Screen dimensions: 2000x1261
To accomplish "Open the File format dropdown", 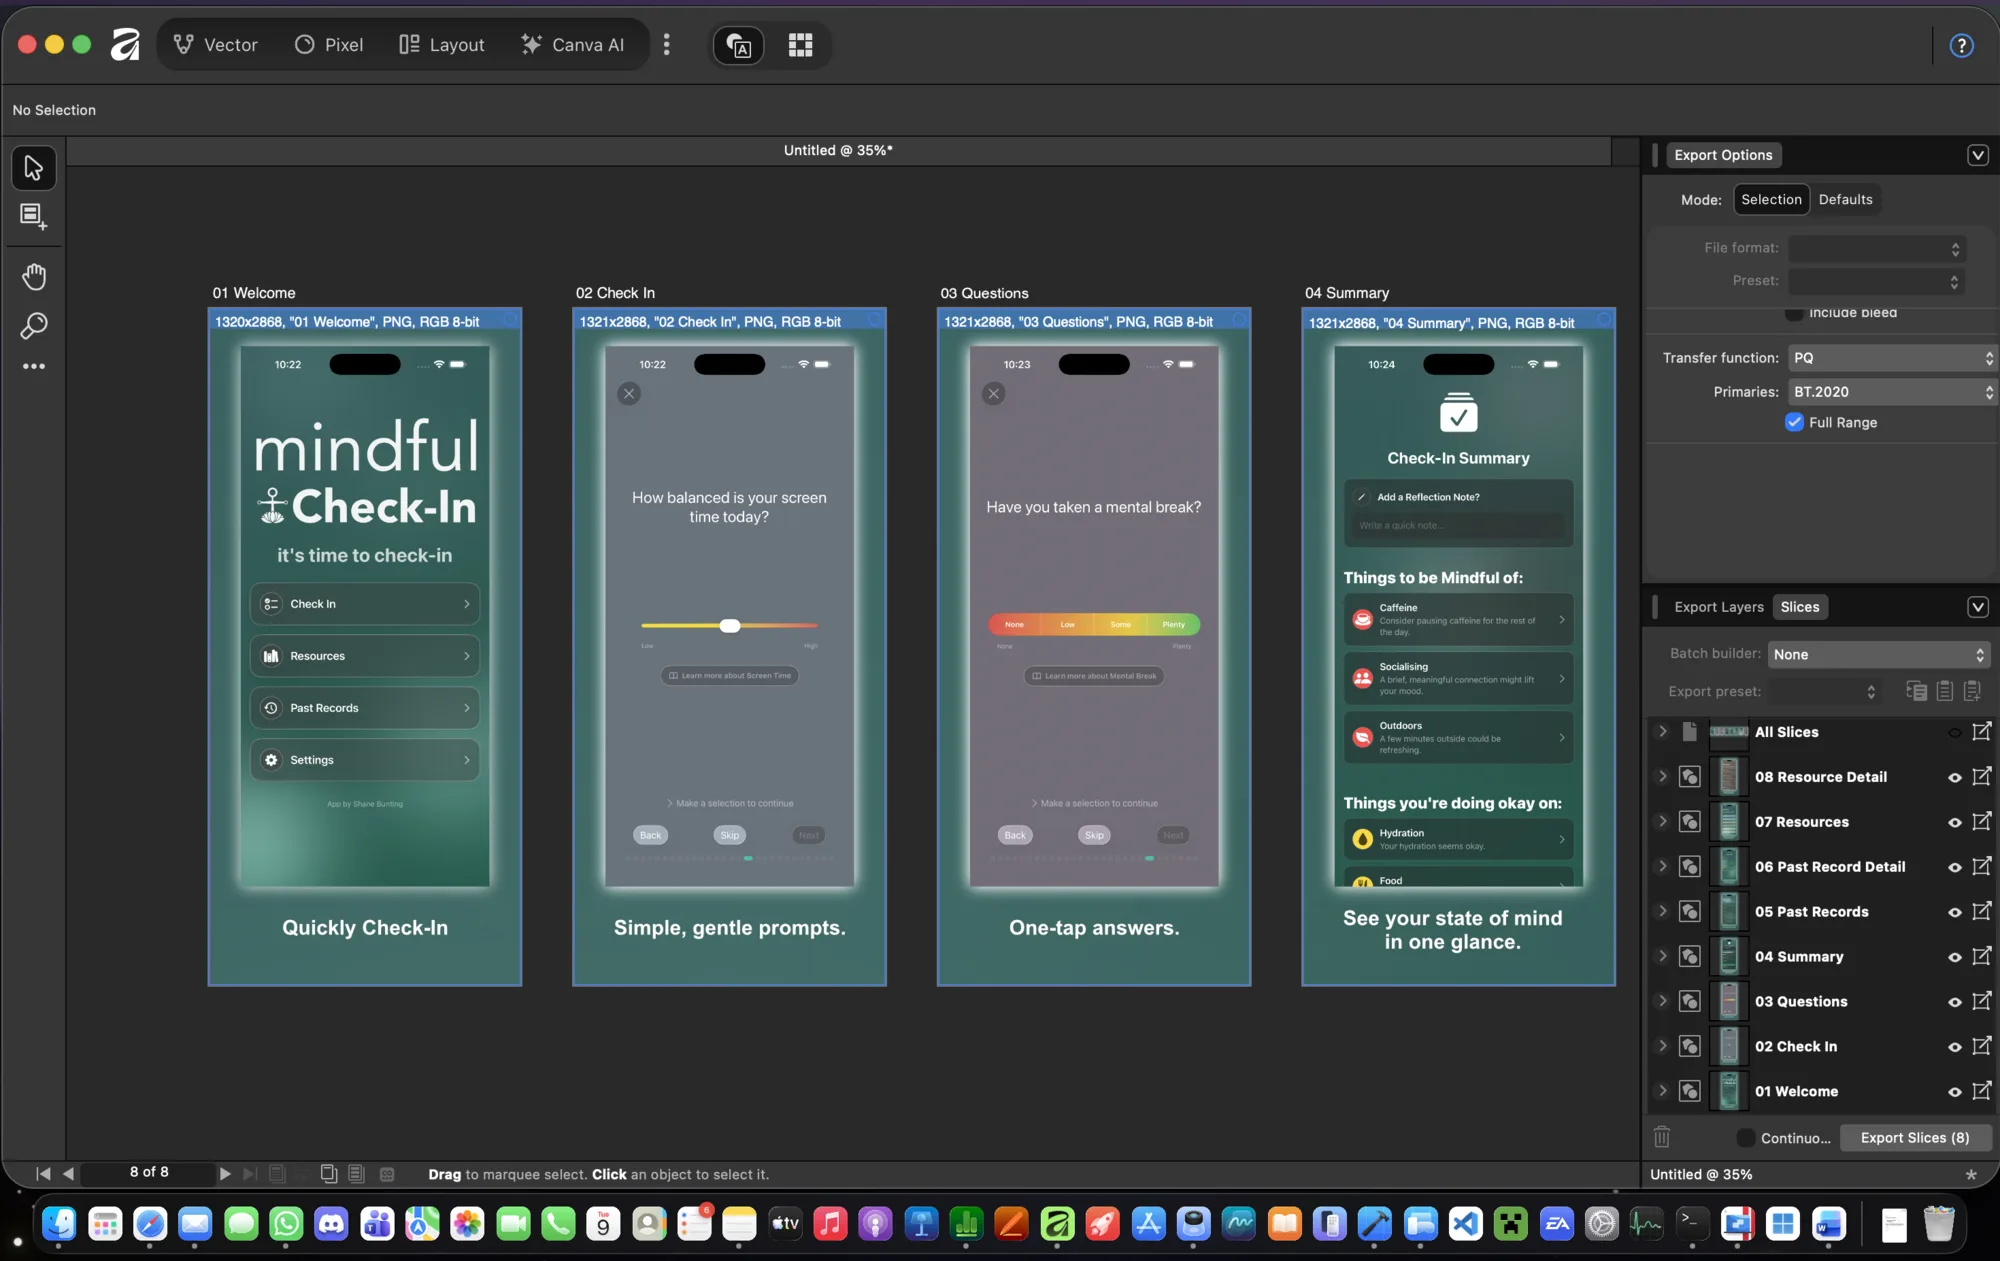I will pos(1876,248).
